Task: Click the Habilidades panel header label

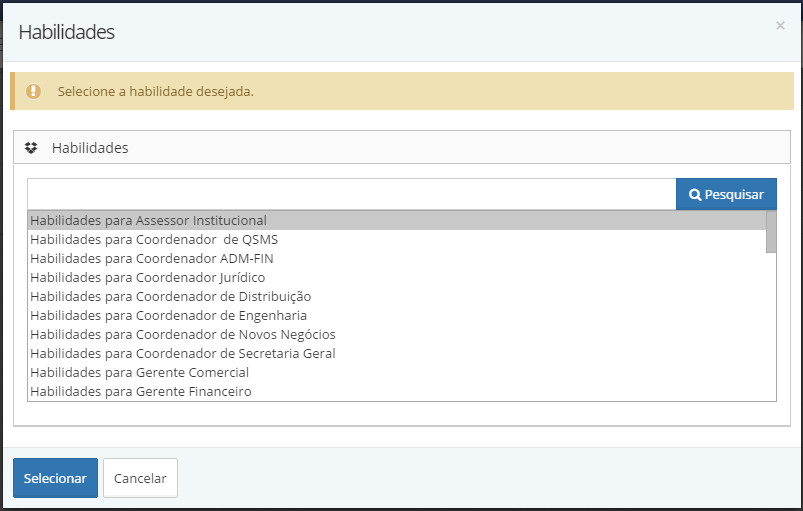Action: point(90,148)
